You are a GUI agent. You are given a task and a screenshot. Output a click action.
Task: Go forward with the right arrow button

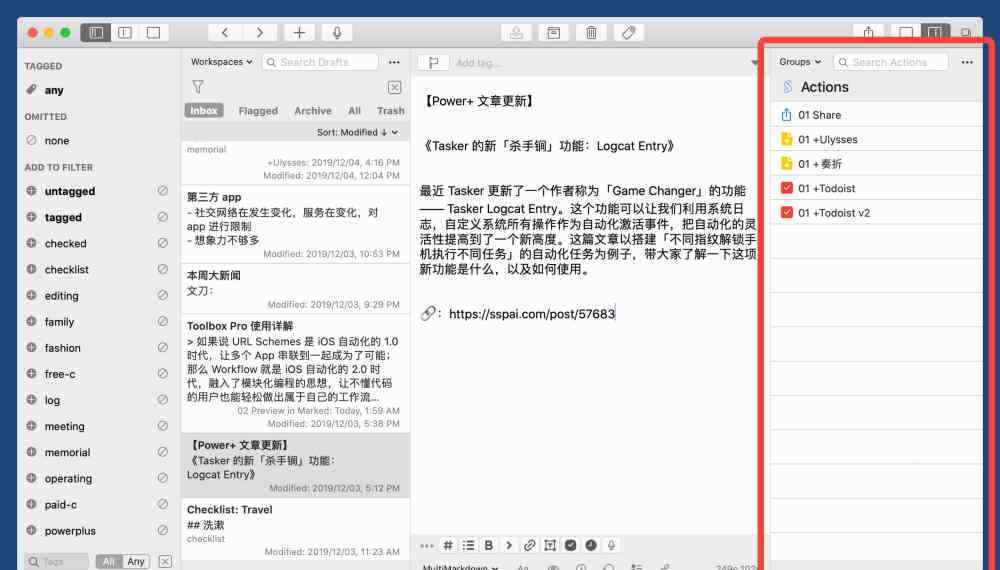click(260, 33)
